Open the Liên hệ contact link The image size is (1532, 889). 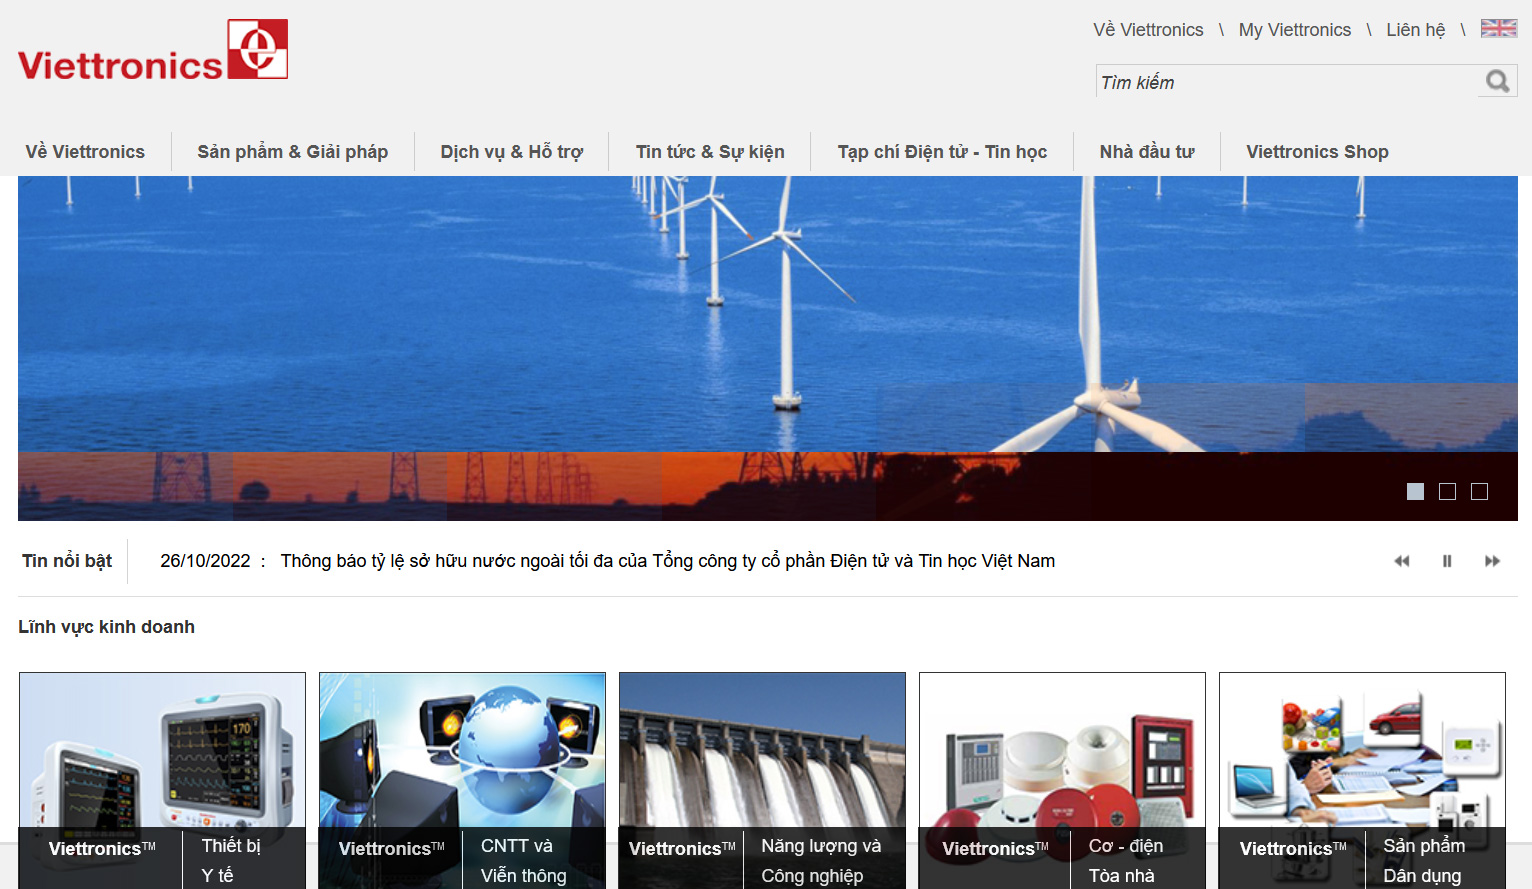pyautogui.click(x=1415, y=30)
